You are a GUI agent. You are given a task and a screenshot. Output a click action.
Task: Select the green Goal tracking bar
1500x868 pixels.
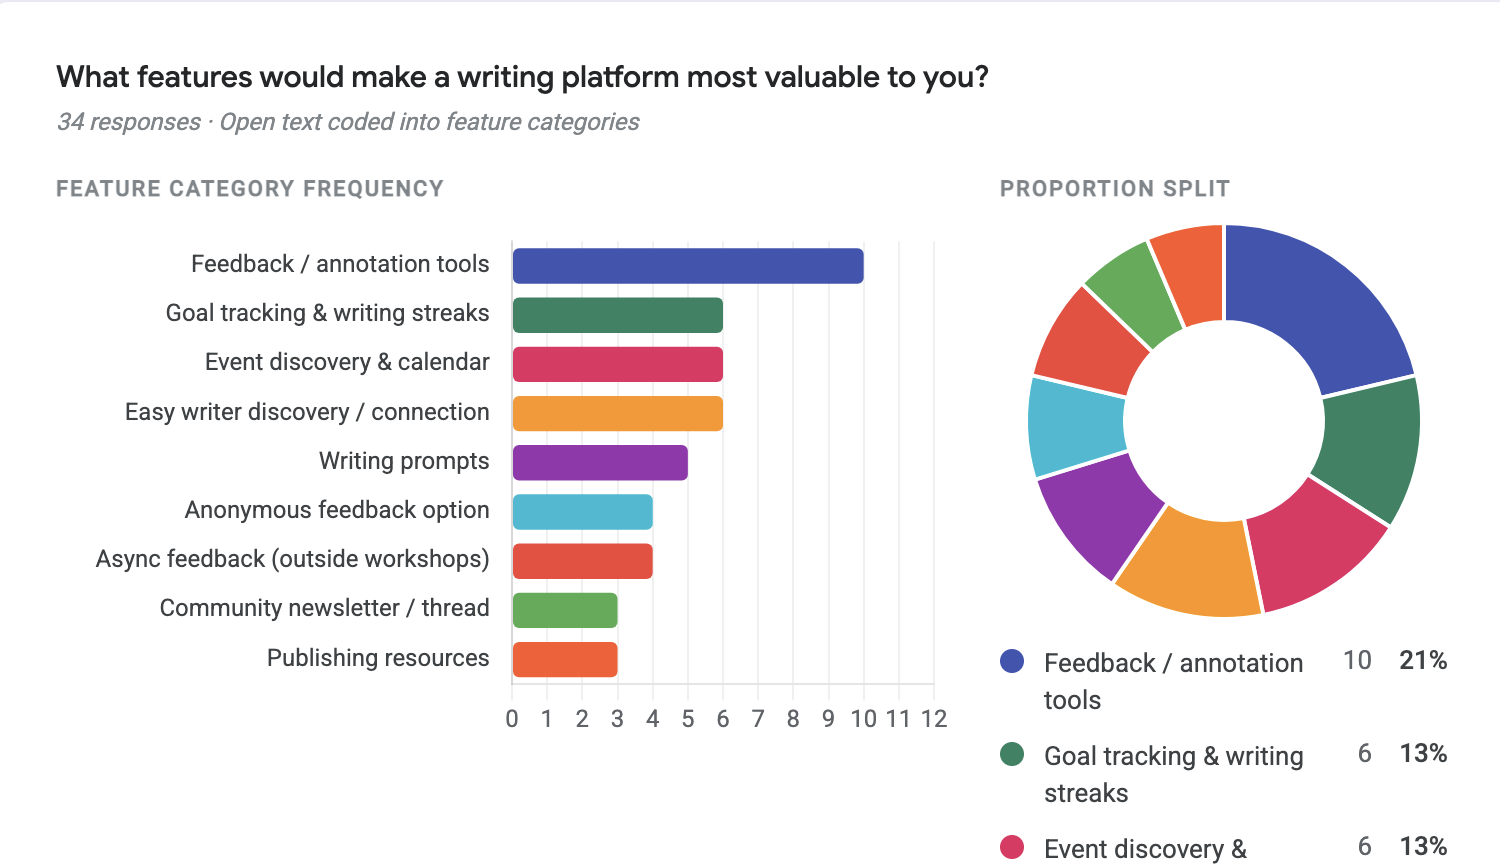point(617,315)
